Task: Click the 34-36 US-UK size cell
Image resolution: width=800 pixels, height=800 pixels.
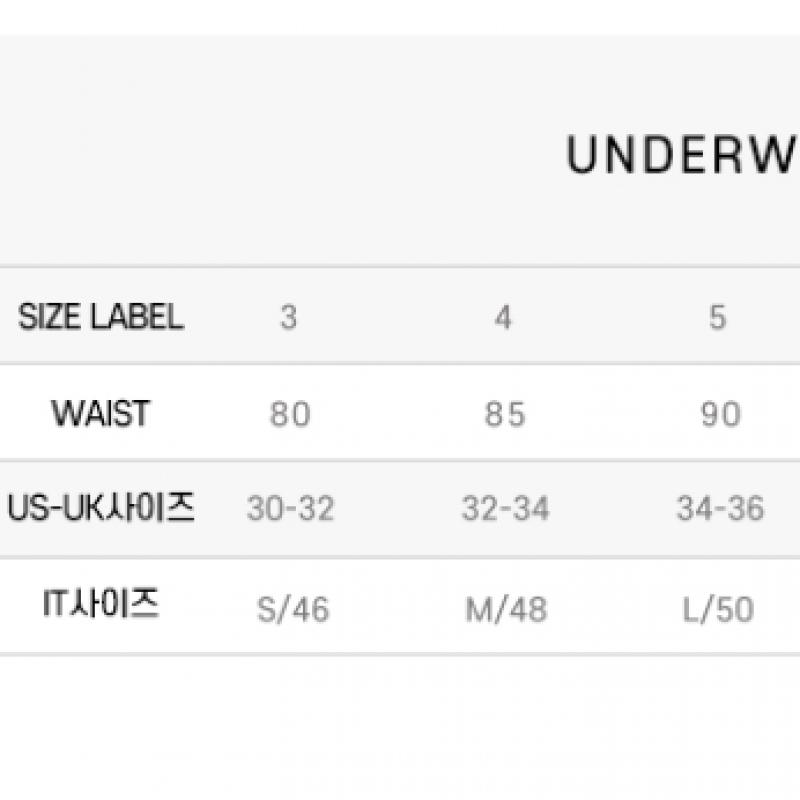Action: (720, 509)
